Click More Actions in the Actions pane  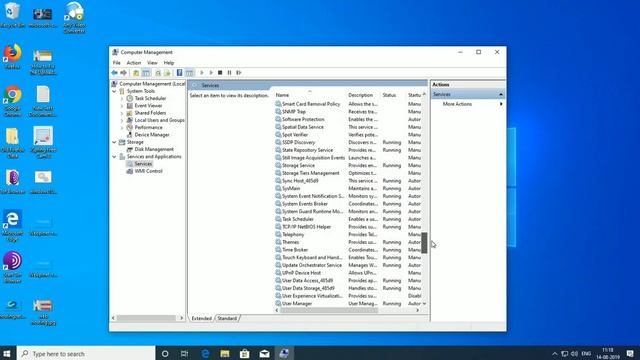point(457,104)
